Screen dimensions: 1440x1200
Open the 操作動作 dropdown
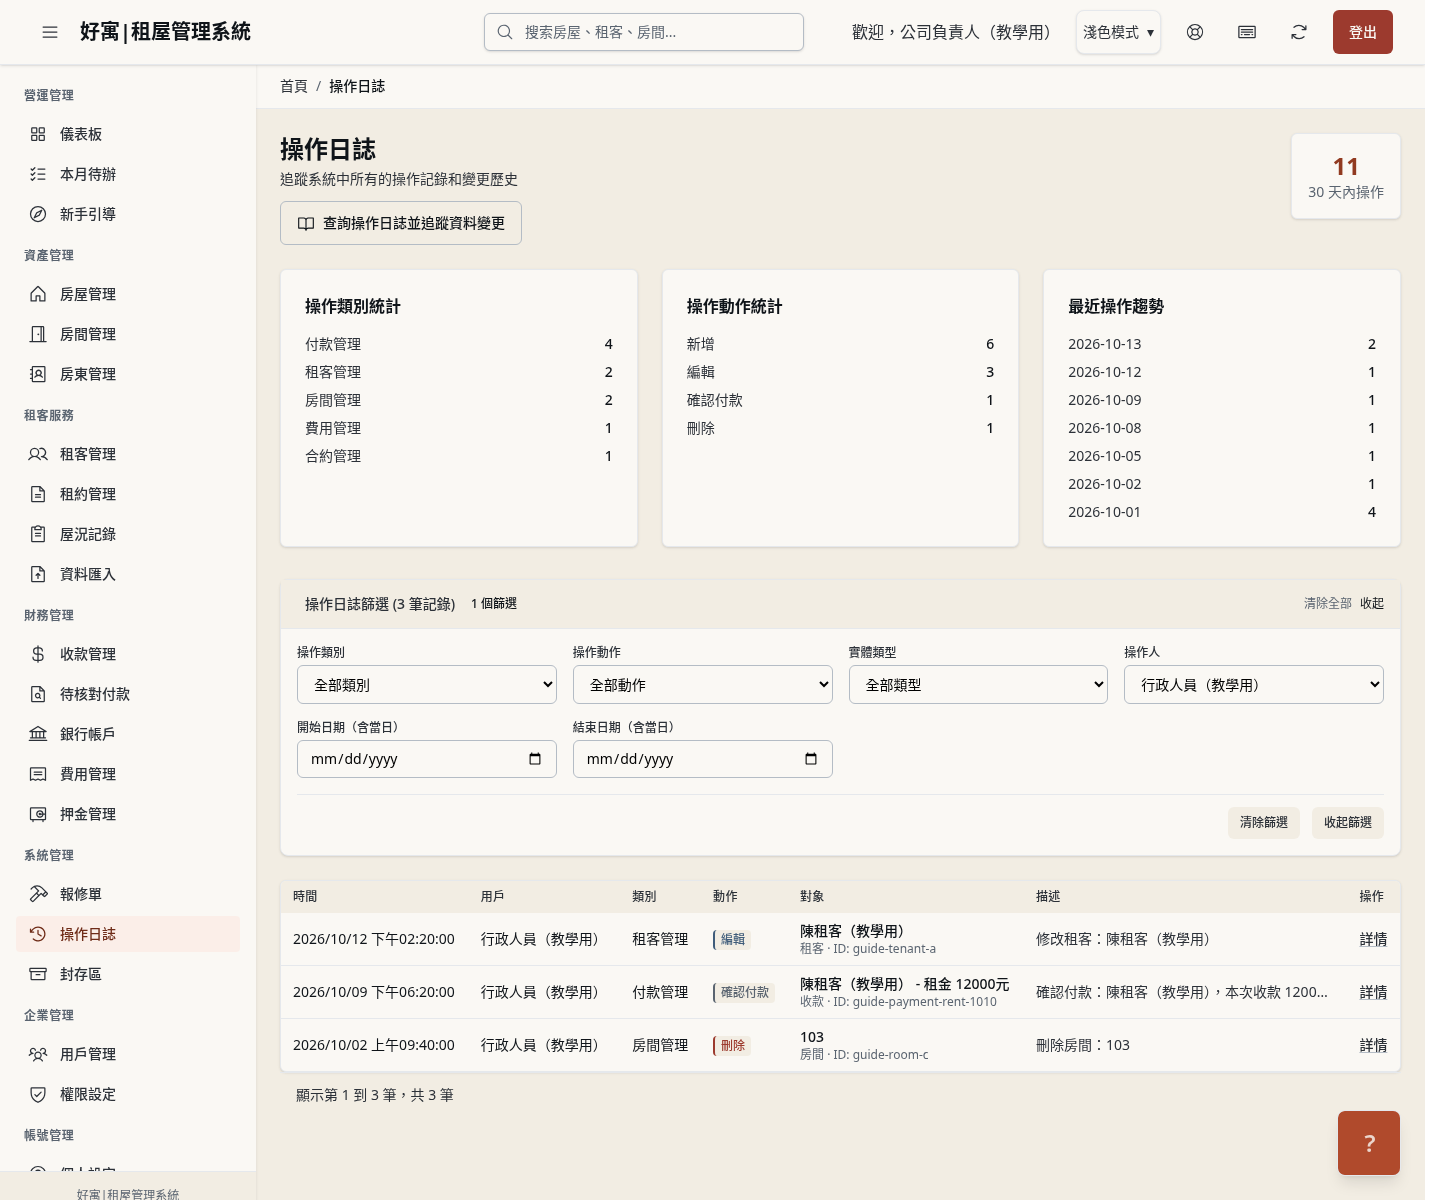pyautogui.click(x=703, y=685)
